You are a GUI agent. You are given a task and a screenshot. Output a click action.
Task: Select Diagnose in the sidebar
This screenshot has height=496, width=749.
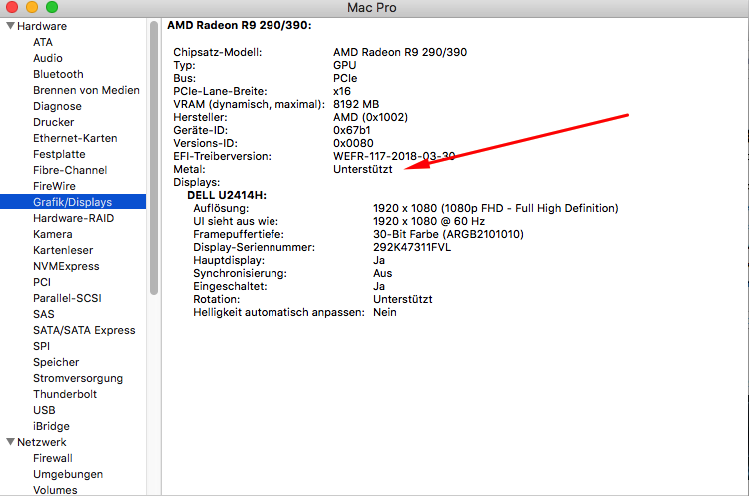point(57,106)
